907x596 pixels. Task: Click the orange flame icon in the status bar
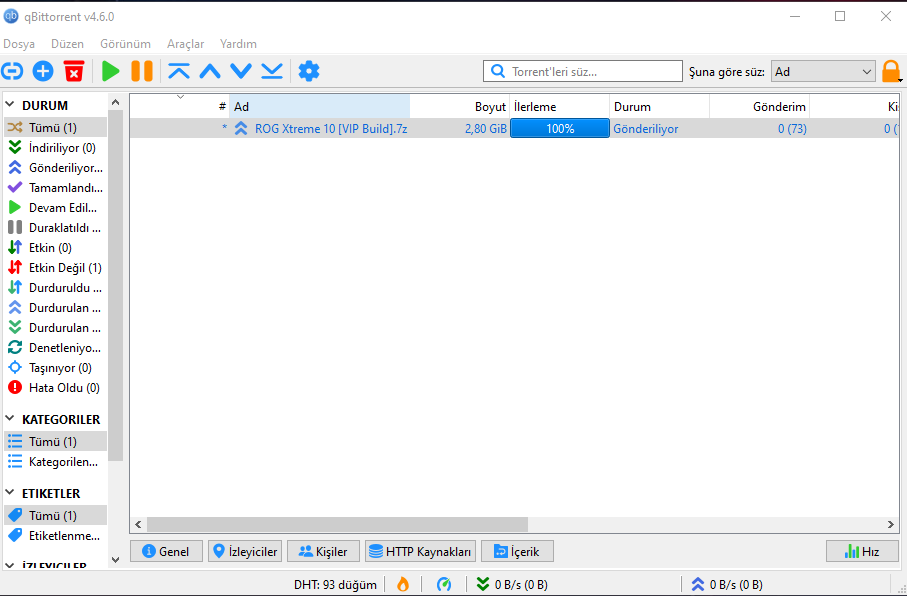(x=403, y=584)
